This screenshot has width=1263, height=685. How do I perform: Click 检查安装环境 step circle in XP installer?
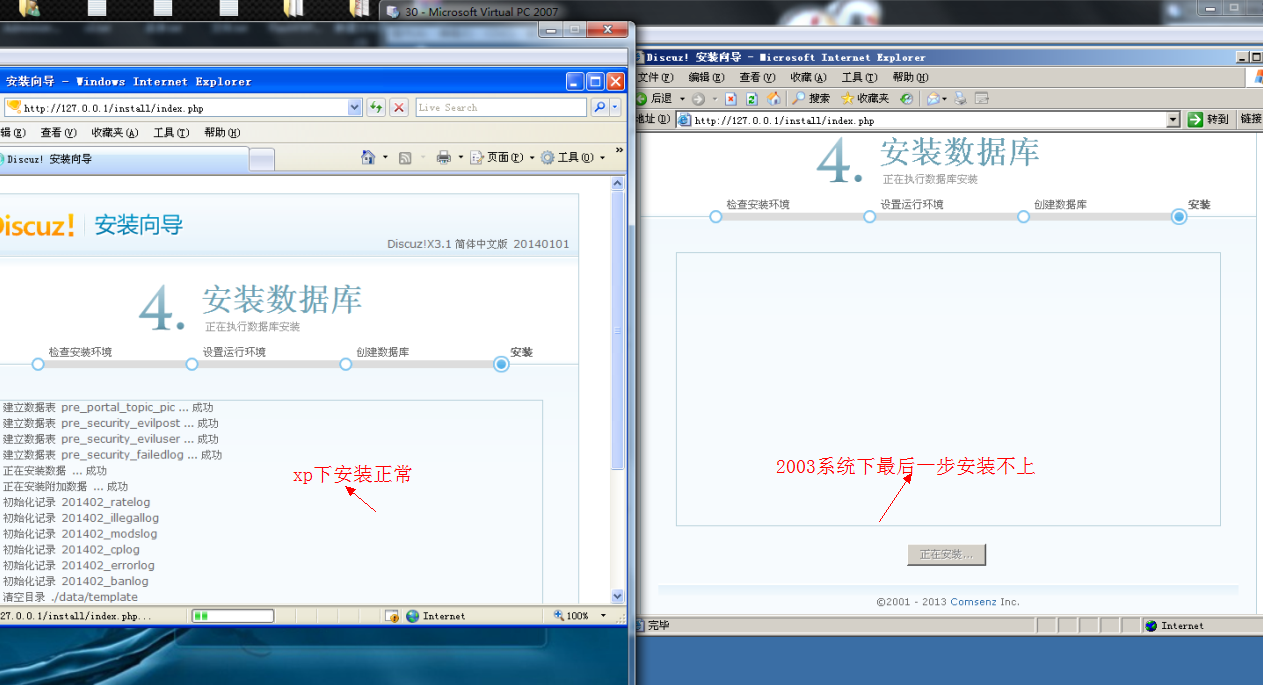(38, 364)
